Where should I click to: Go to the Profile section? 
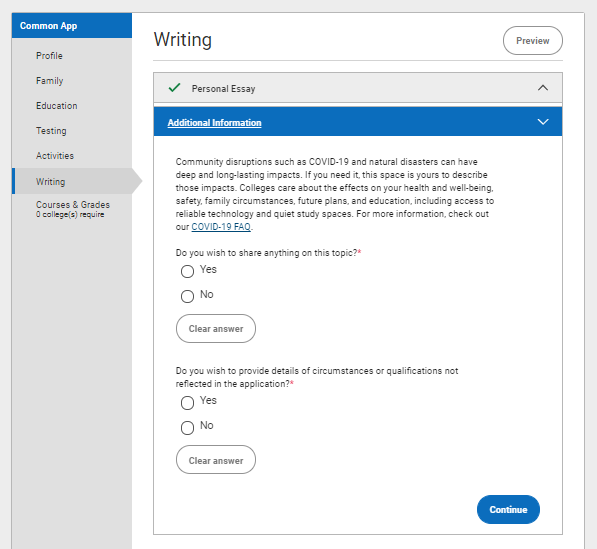point(49,56)
